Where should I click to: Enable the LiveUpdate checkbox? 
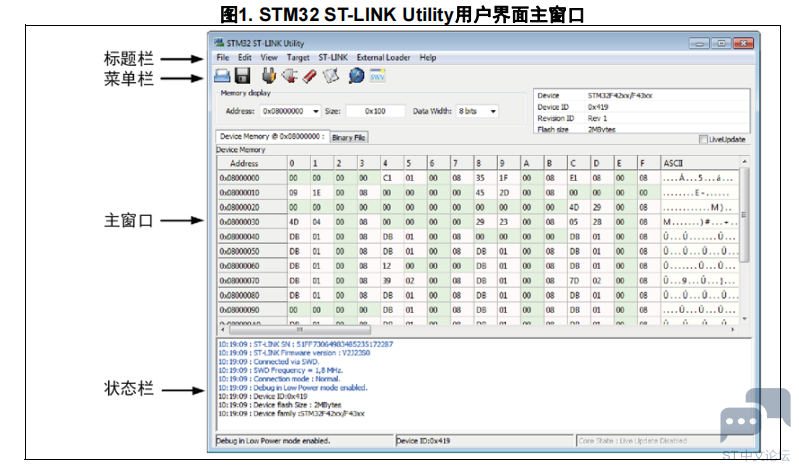703,139
